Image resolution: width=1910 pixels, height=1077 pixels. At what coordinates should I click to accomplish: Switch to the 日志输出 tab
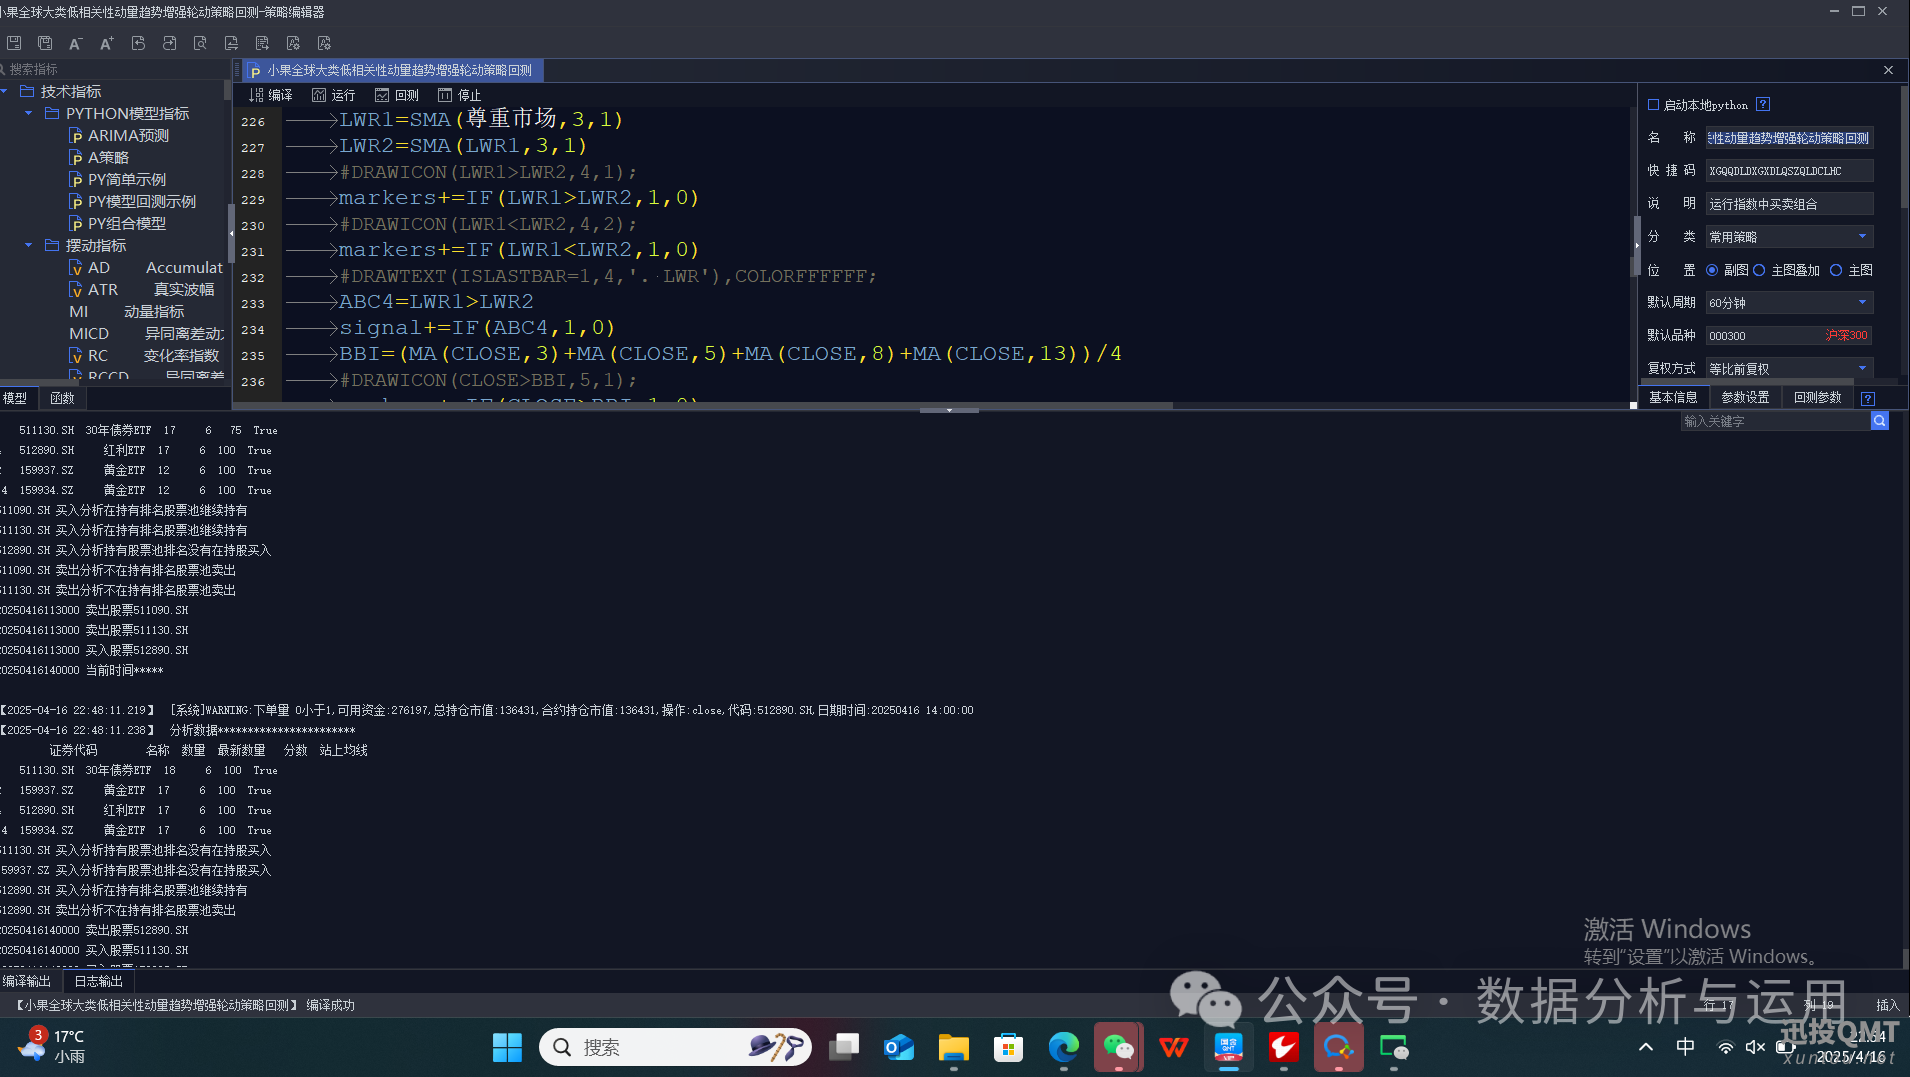point(98,981)
